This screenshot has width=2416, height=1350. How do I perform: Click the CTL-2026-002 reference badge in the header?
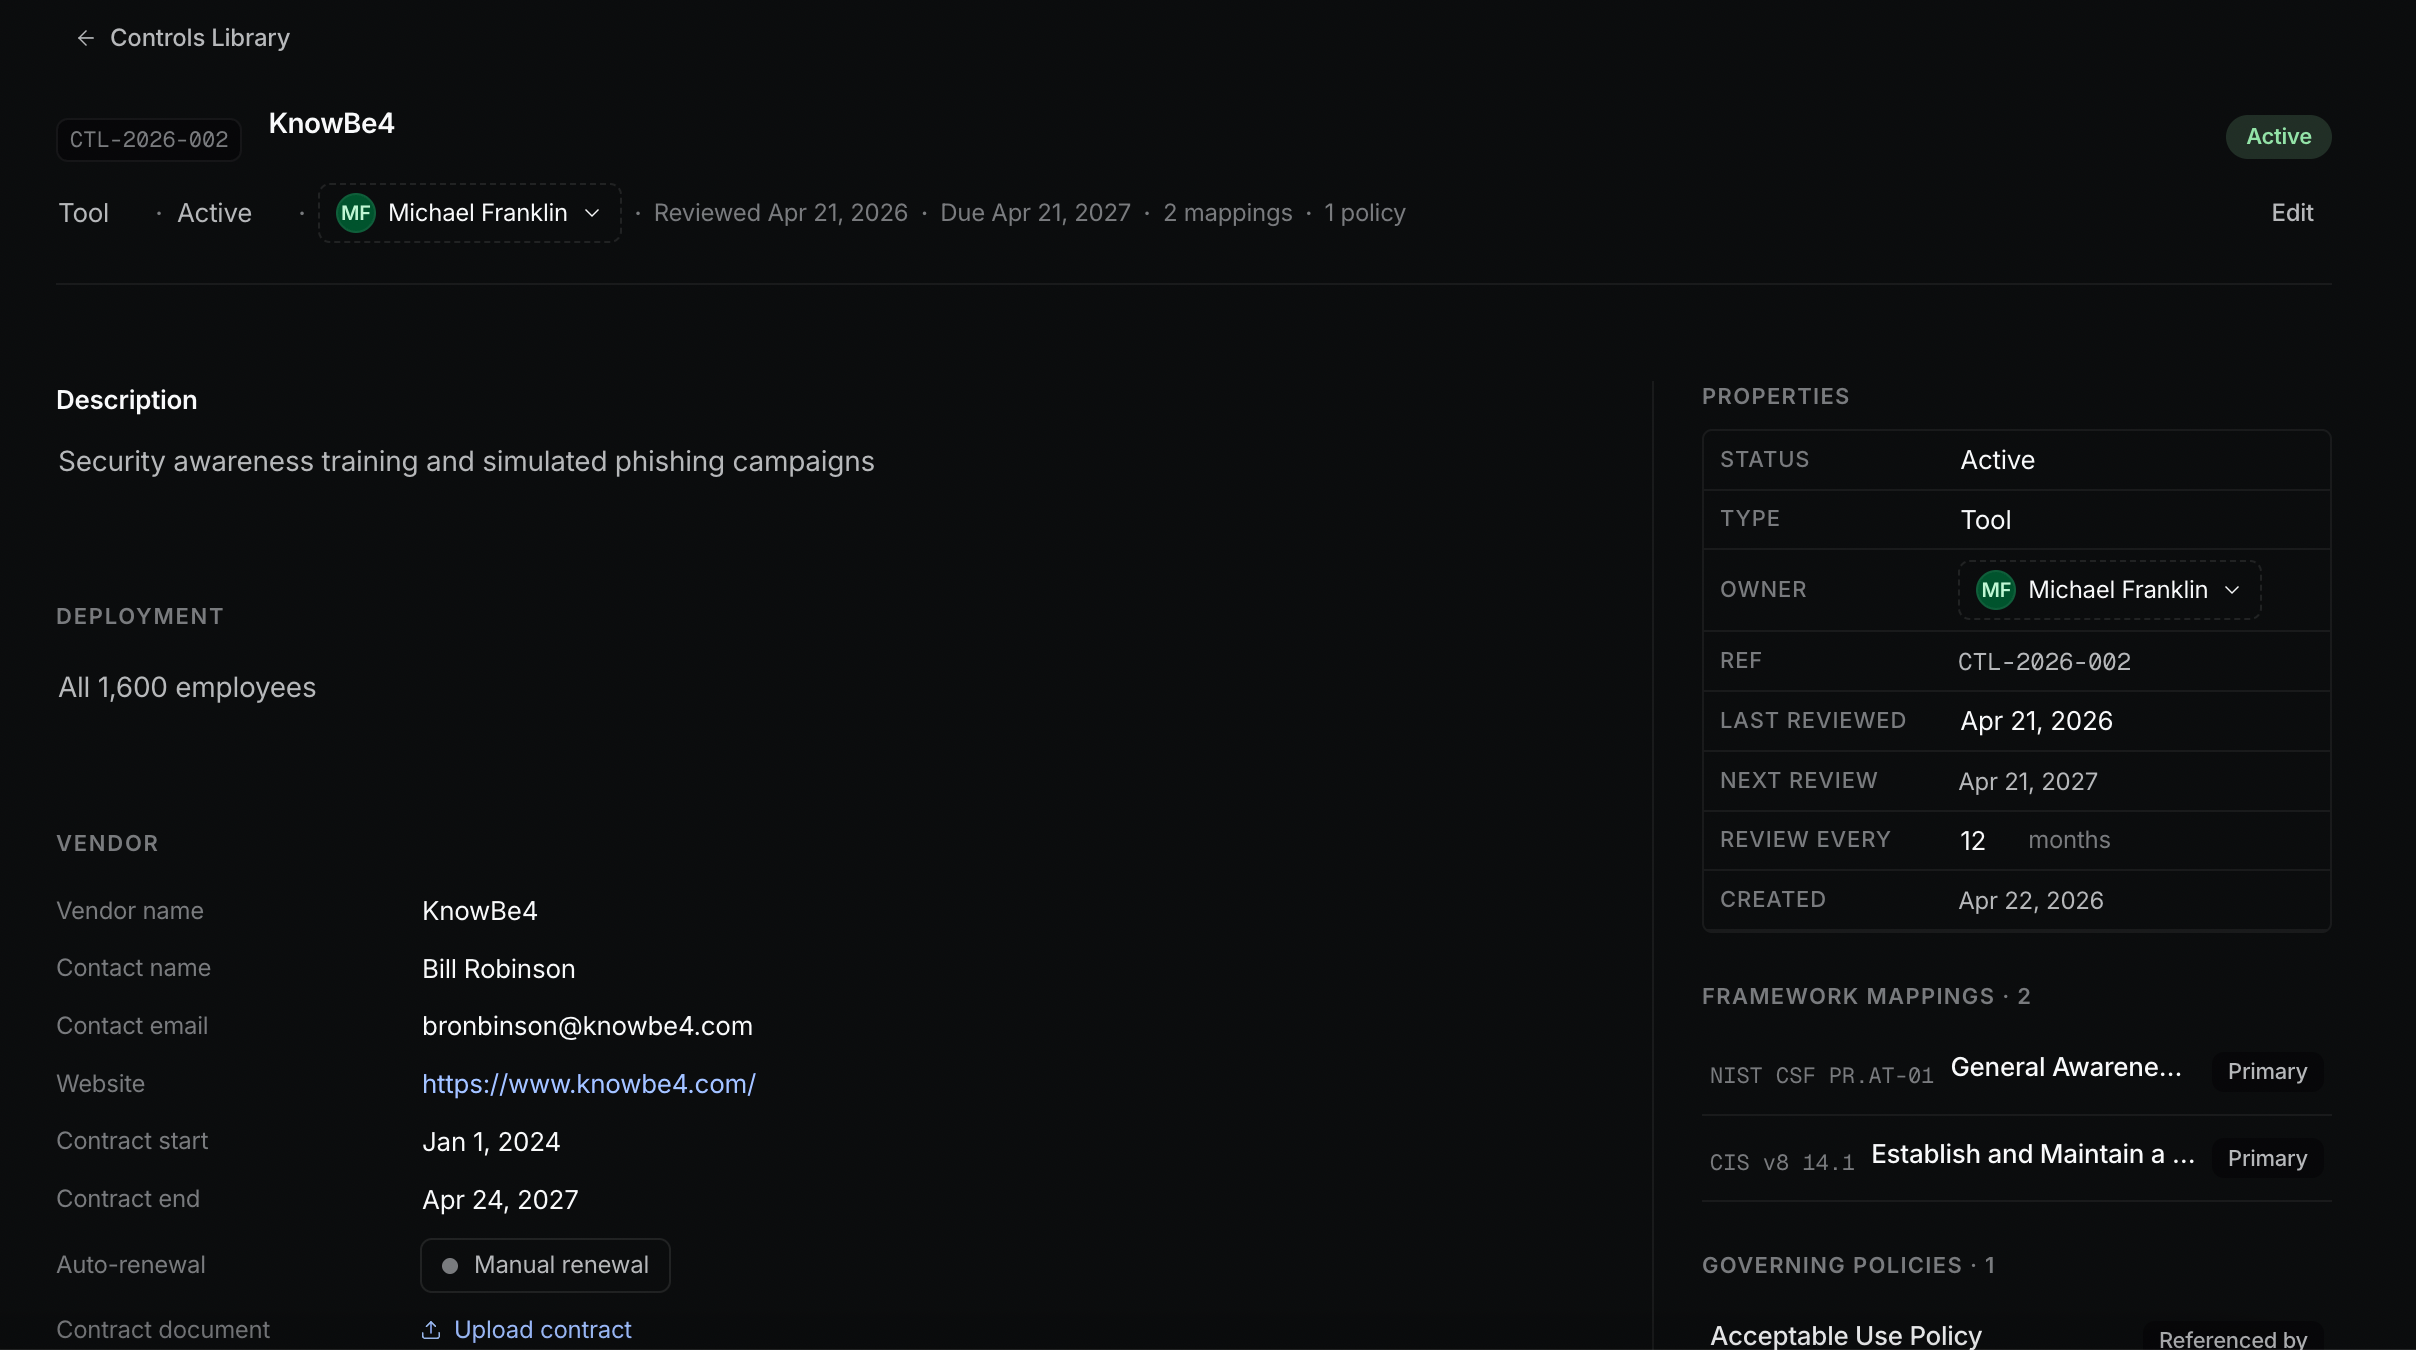pyautogui.click(x=149, y=140)
